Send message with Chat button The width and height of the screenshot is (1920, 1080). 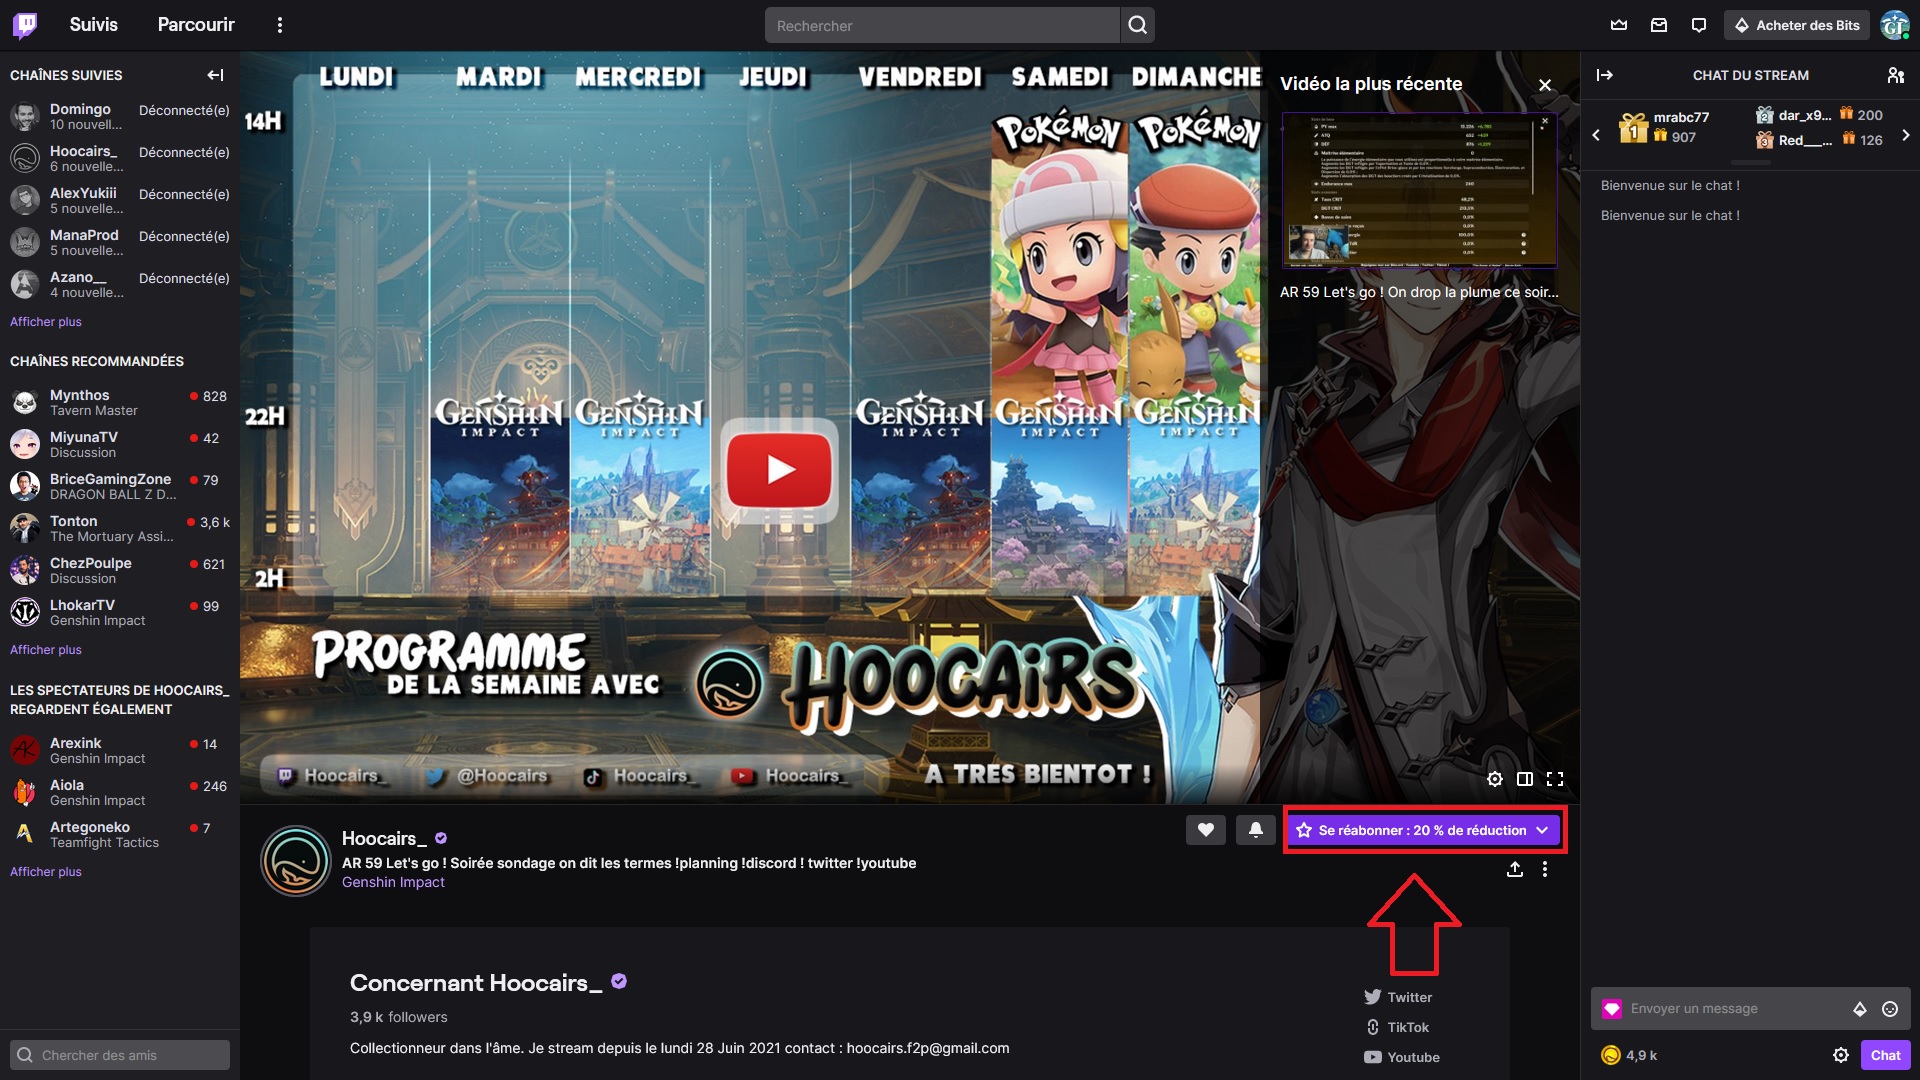1886,1055
